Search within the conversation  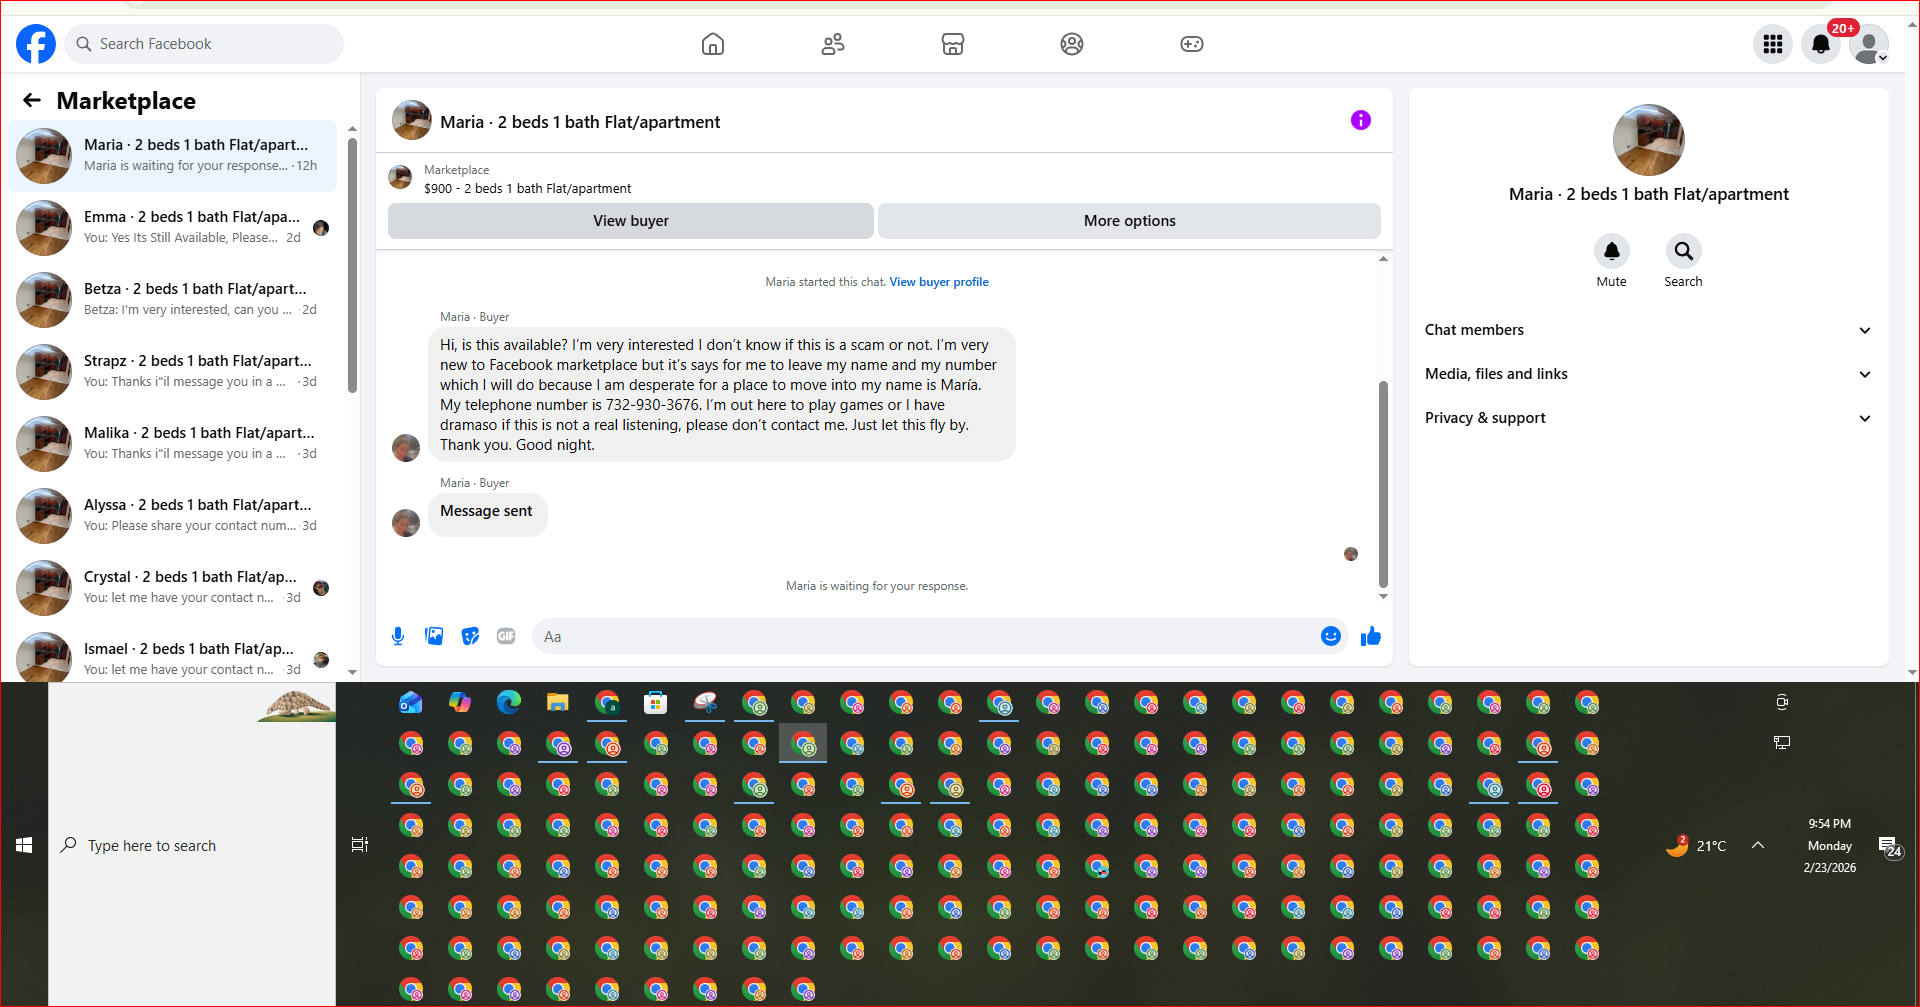(1684, 251)
